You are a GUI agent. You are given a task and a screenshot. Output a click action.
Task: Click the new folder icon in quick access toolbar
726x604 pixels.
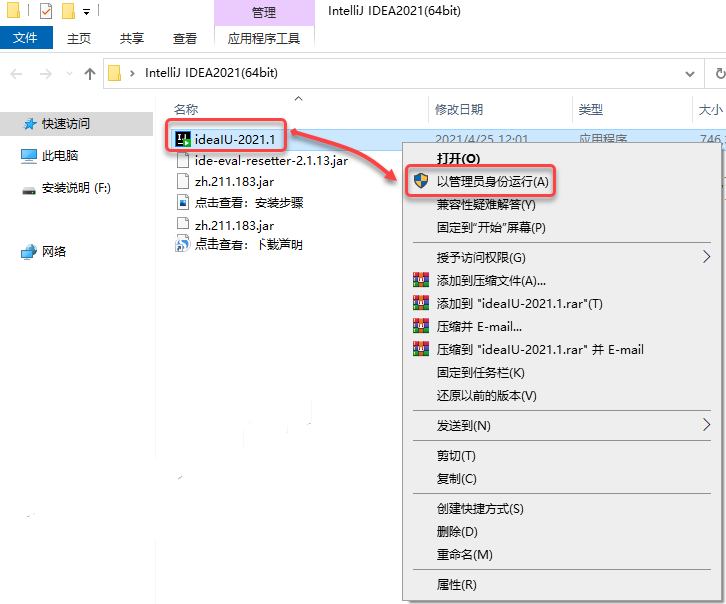tap(68, 11)
